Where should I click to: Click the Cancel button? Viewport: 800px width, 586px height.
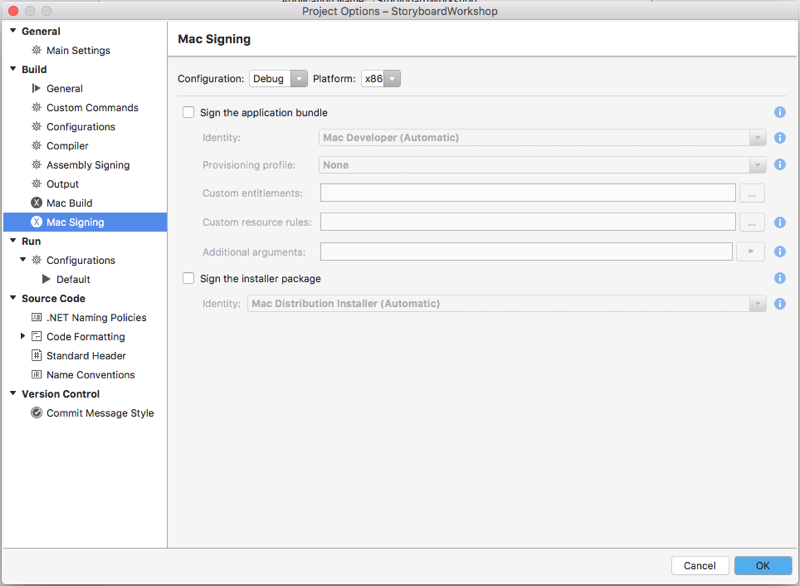tap(699, 565)
